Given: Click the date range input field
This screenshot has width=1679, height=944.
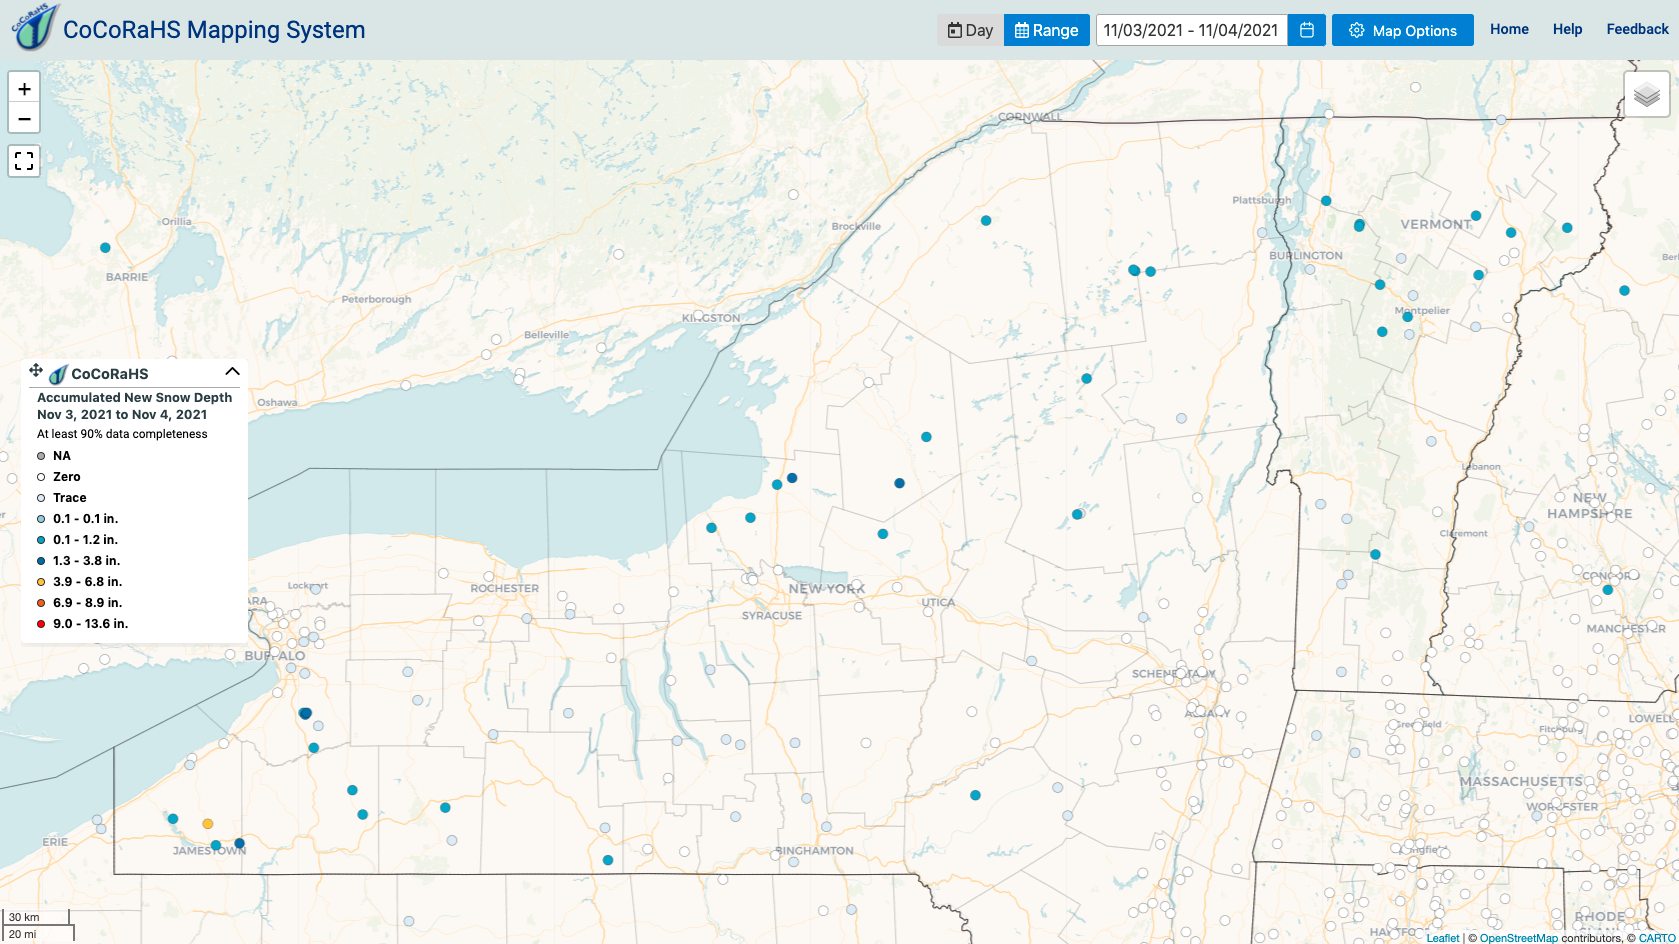Looking at the screenshot, I should point(1191,30).
